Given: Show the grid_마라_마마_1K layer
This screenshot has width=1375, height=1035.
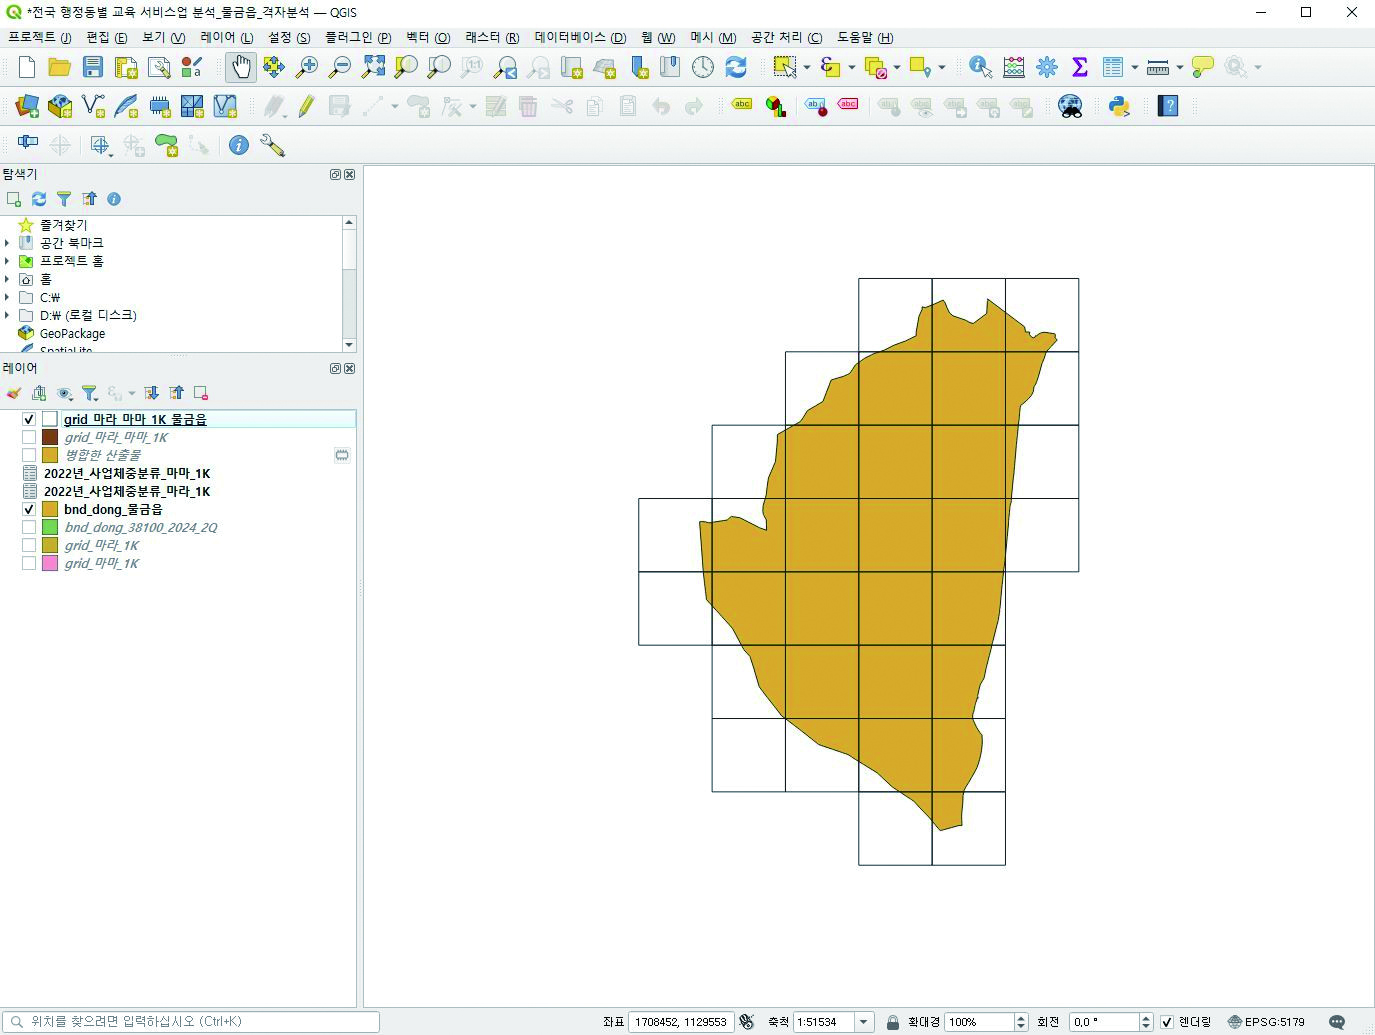Looking at the screenshot, I should point(29,437).
